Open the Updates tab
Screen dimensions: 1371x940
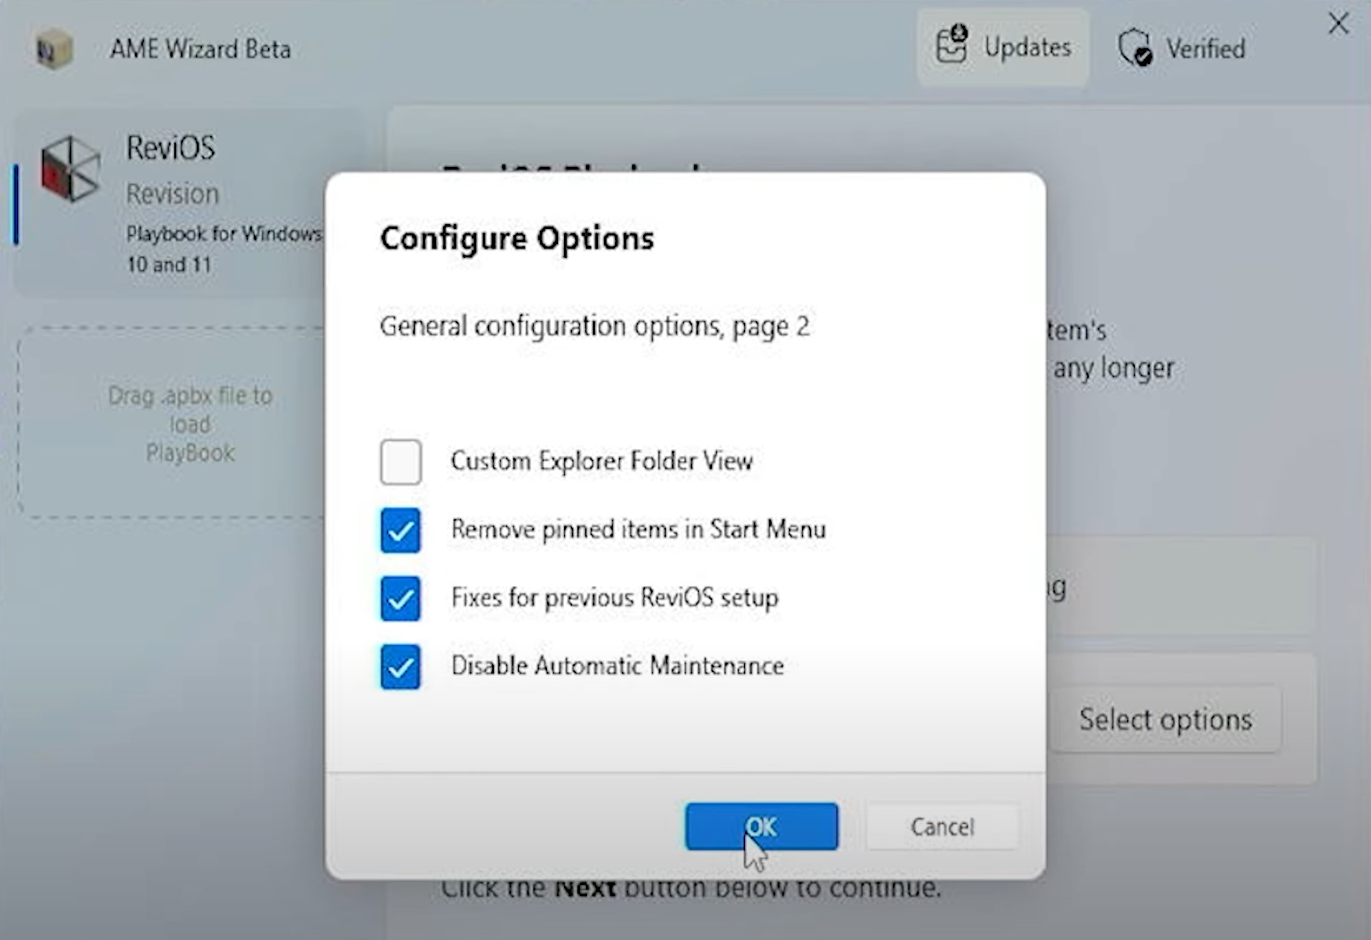pyautogui.click(x=1003, y=47)
